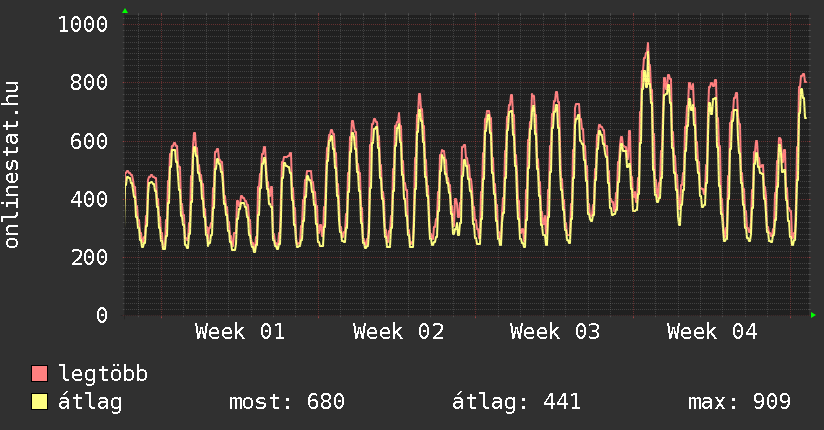Click the yellow átlag legend color swatch

[40, 403]
